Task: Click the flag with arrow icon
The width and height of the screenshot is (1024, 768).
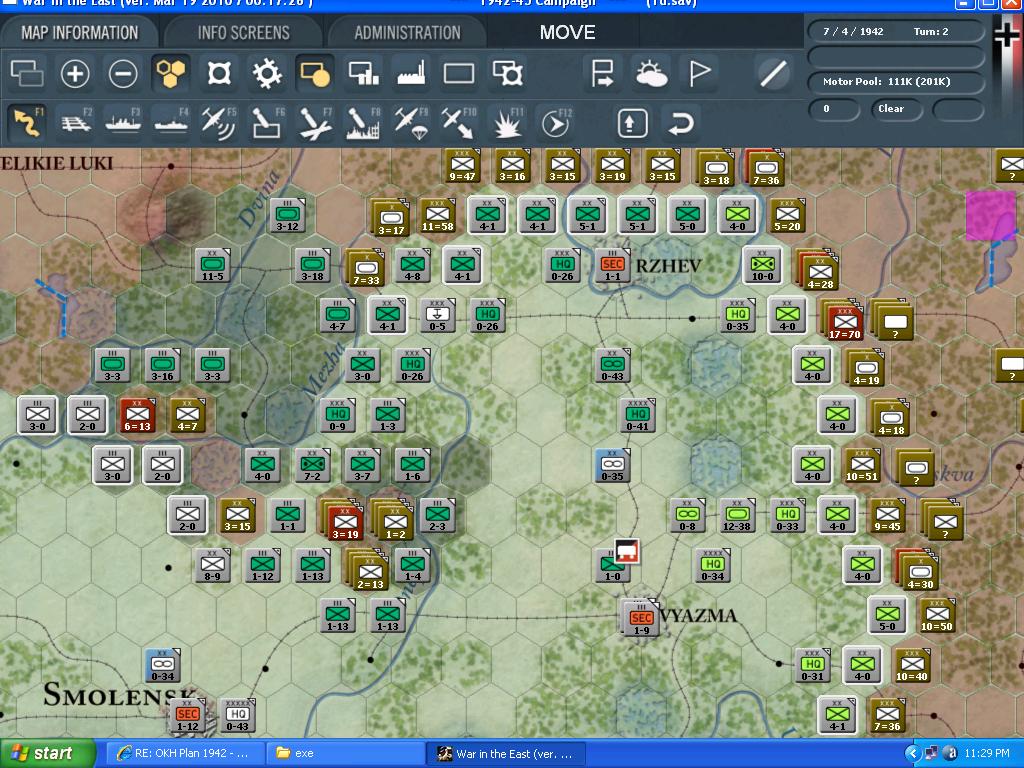Action: click(x=602, y=73)
